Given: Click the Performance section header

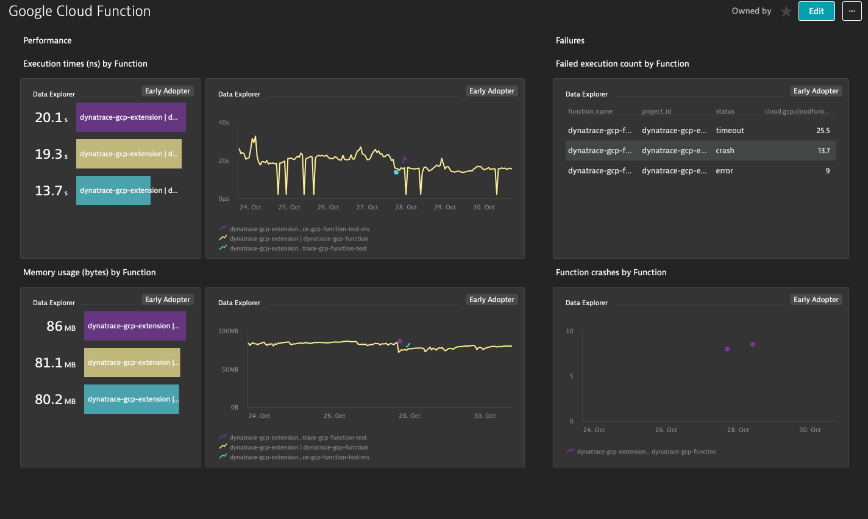Looking at the screenshot, I should 47,40.
